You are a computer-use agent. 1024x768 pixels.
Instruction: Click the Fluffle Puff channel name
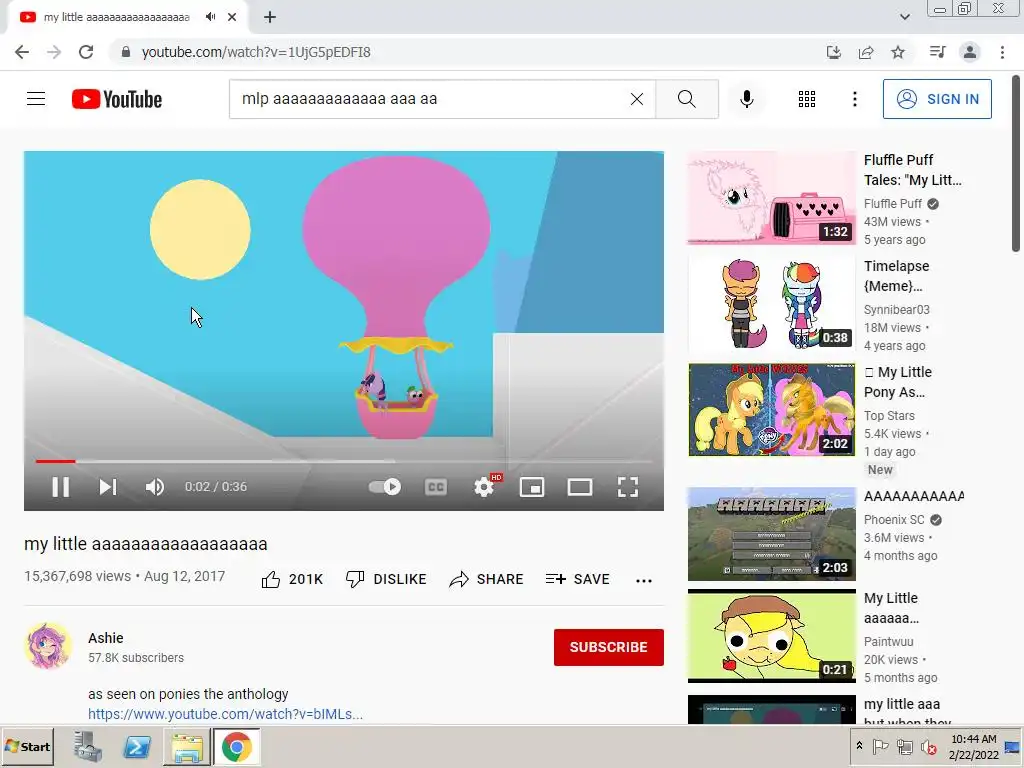click(893, 204)
